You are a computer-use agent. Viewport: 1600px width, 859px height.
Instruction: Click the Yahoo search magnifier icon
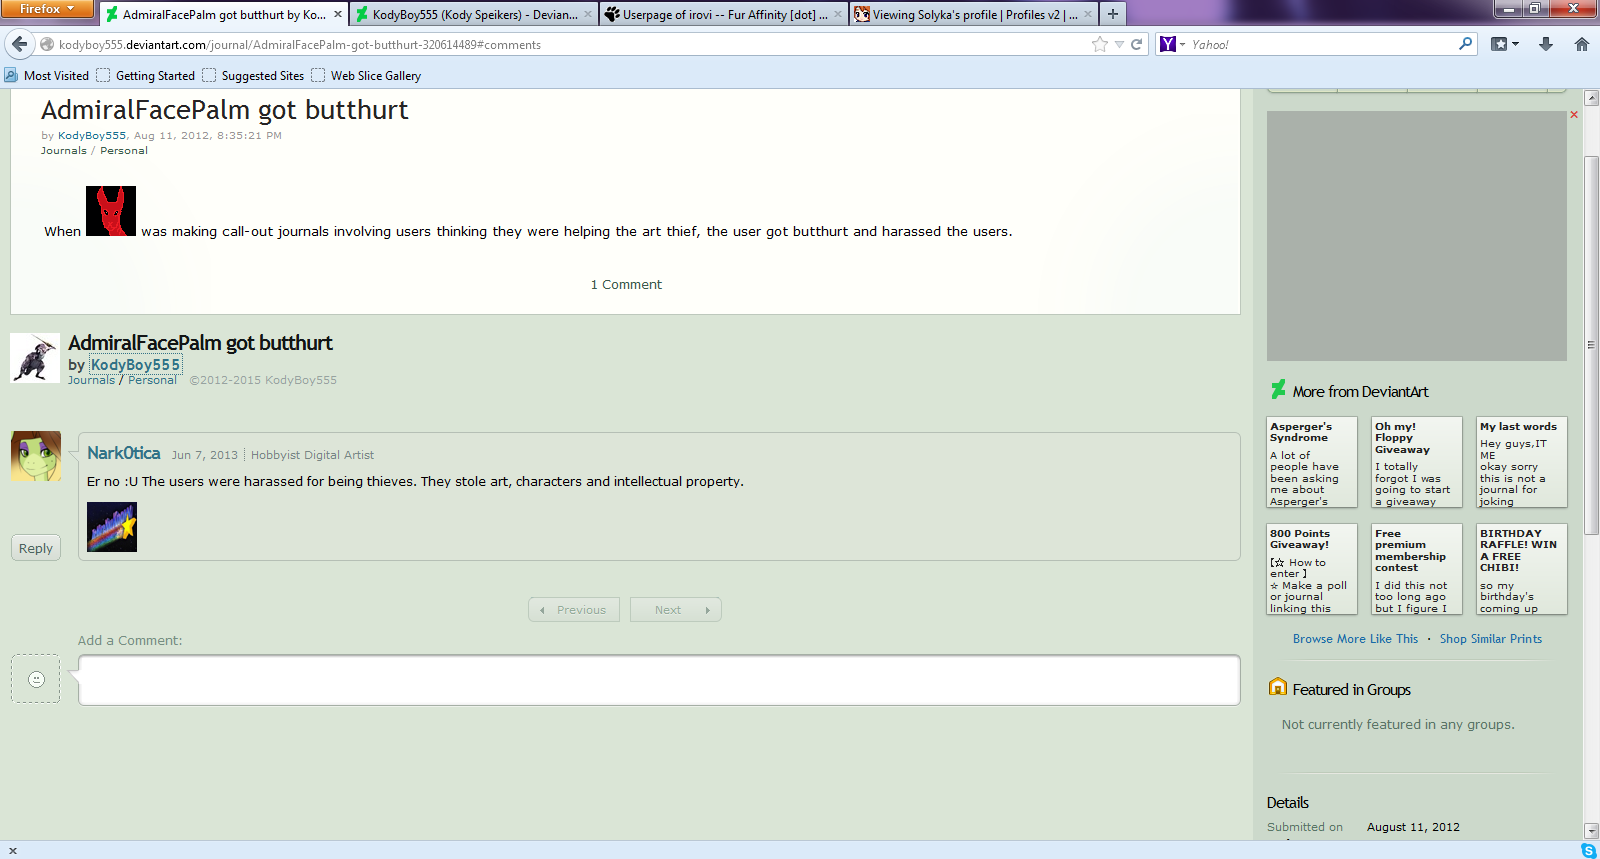coord(1465,44)
